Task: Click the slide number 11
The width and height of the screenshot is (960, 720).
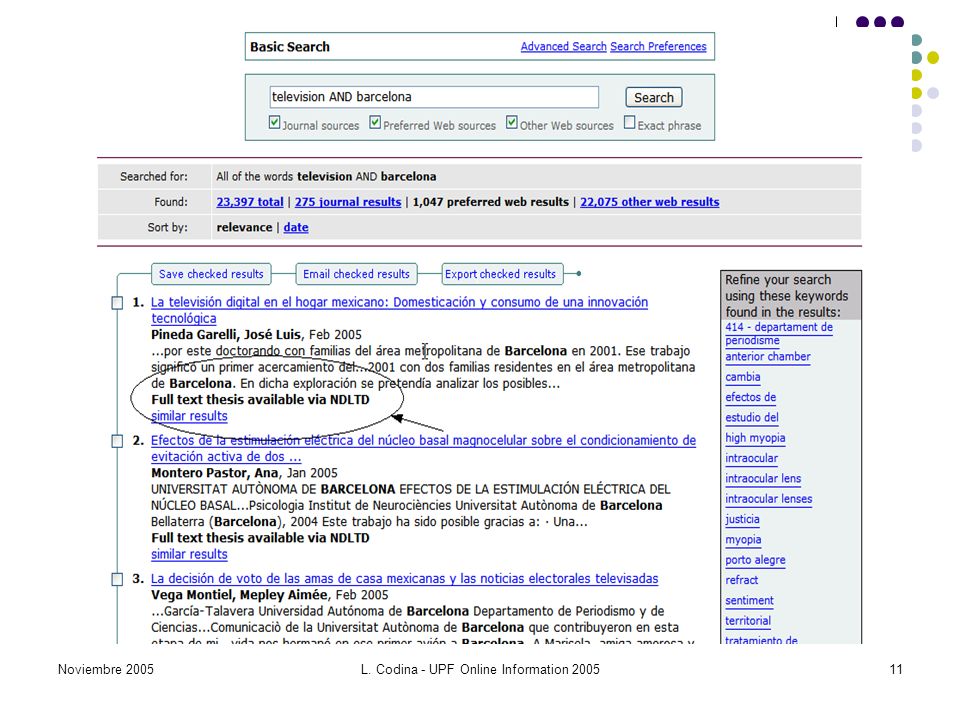Action: coord(896,670)
